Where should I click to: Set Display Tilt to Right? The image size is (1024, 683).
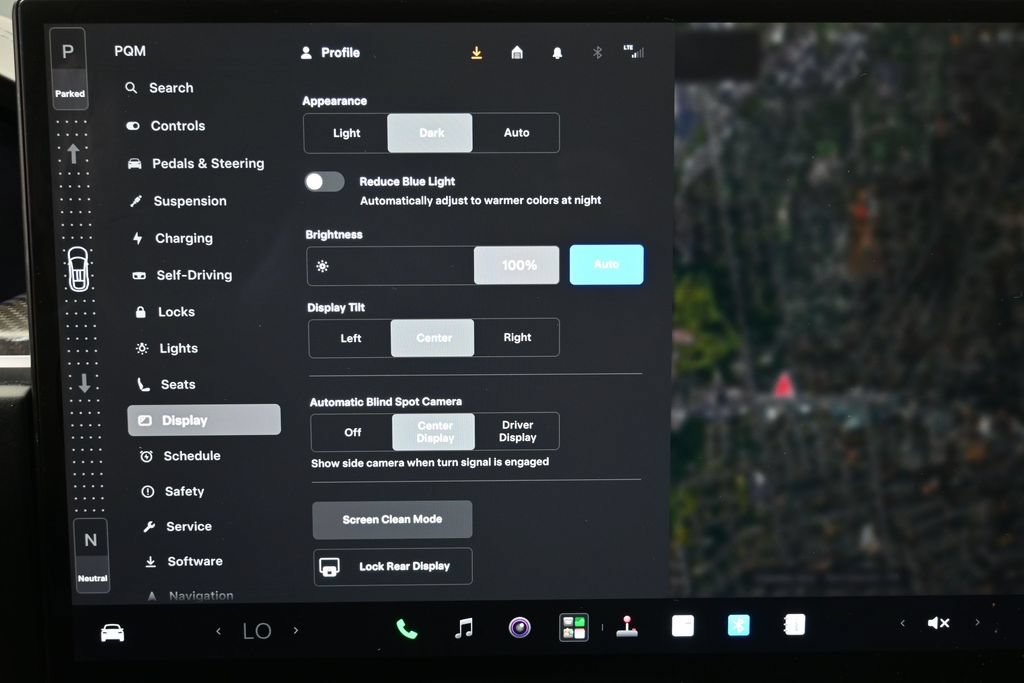tap(517, 338)
